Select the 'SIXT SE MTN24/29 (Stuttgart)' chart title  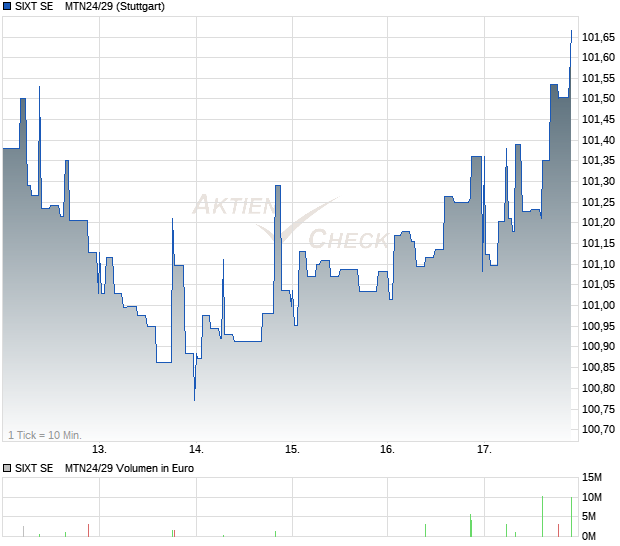click(90, 6)
